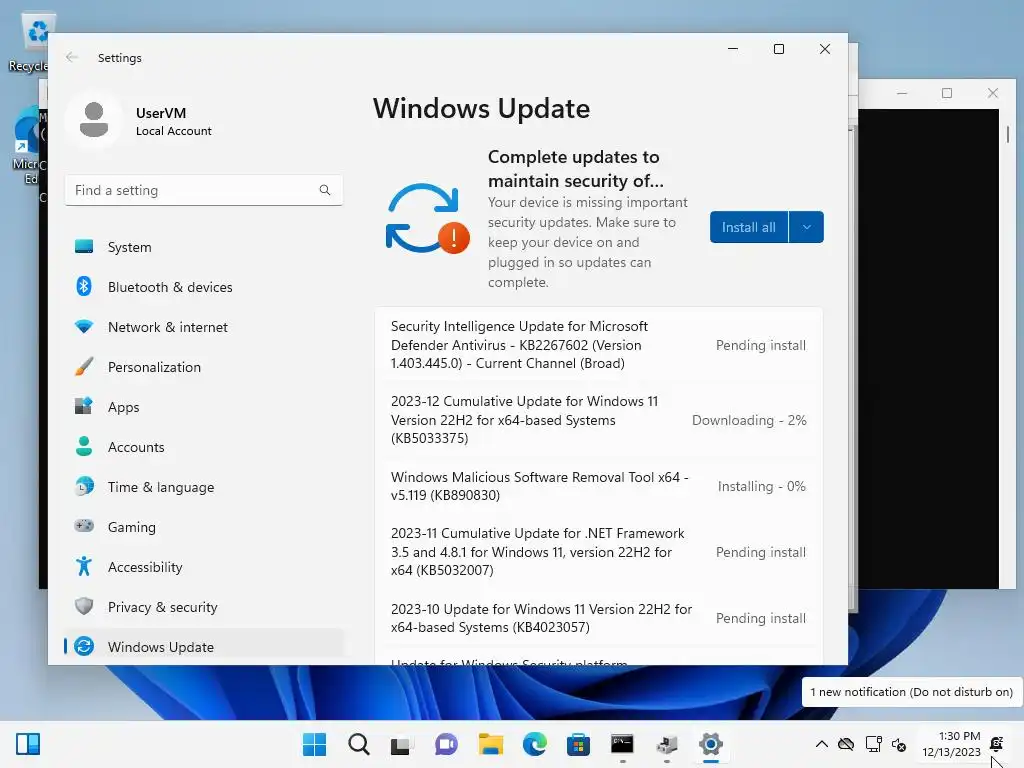Open taskbar Search
The height and width of the screenshot is (768, 1024).
[x=359, y=744]
